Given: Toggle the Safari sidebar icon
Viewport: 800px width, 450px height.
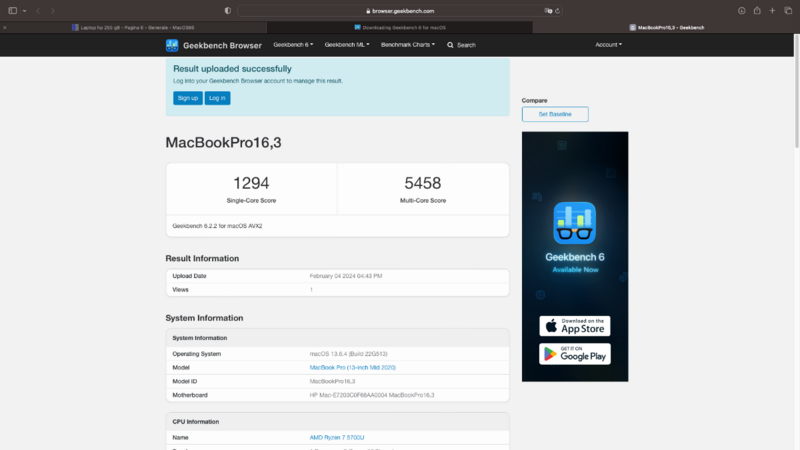Looking at the screenshot, I should click(x=13, y=11).
